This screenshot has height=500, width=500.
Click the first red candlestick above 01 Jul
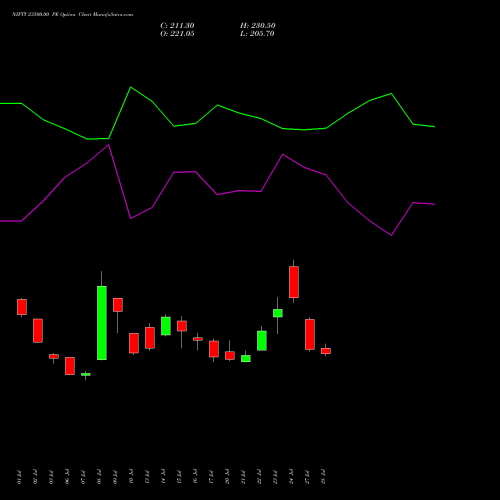(x=22, y=307)
